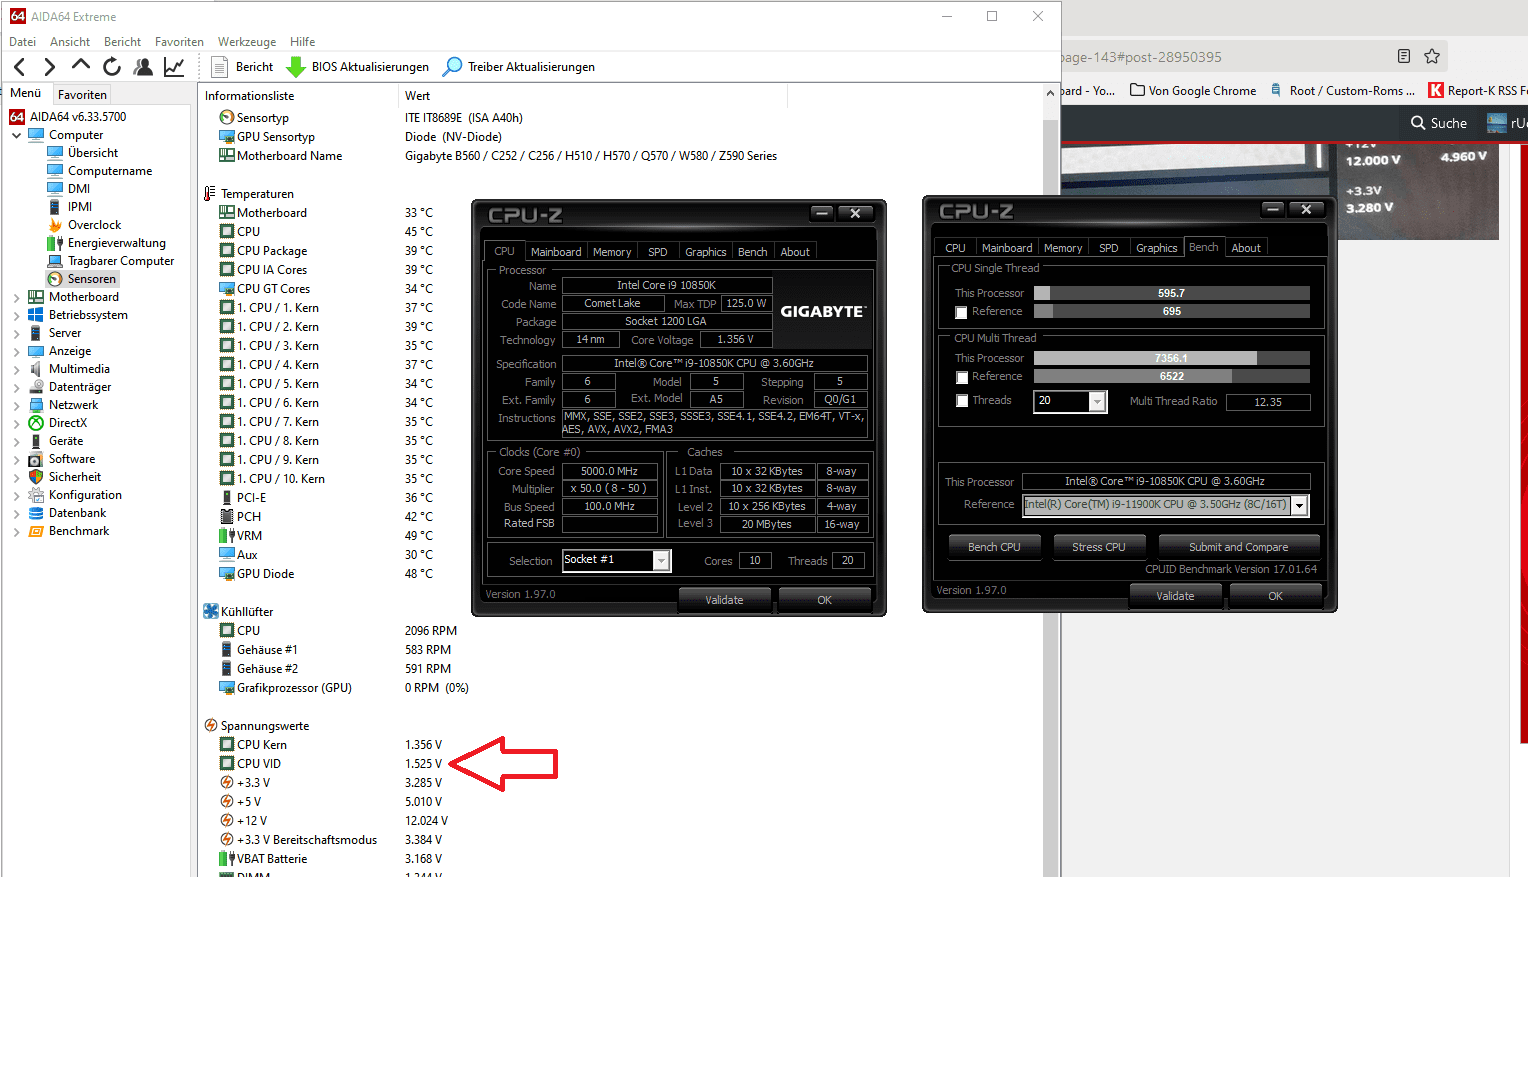The height and width of the screenshot is (1070, 1528).
Task: Click the Sicherheit shield icon in tree
Action: [x=36, y=477]
